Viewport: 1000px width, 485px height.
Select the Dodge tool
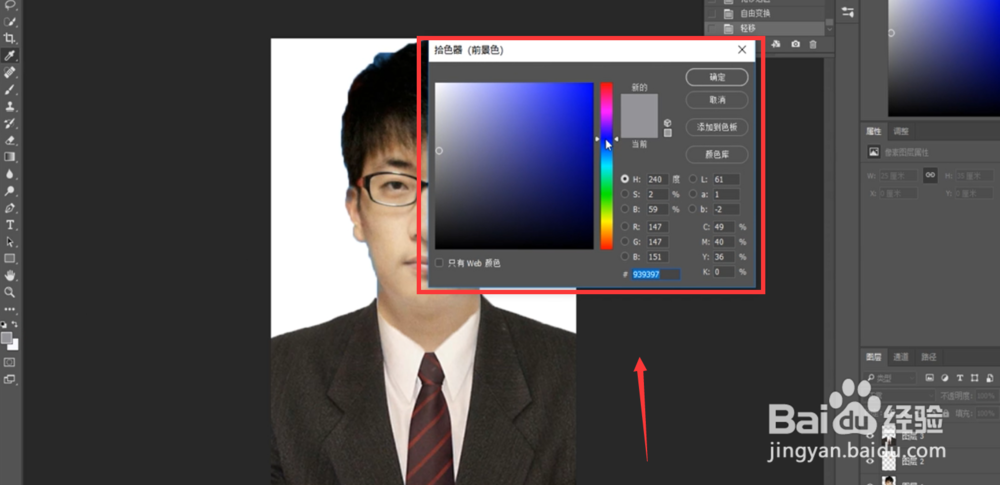[x=10, y=191]
